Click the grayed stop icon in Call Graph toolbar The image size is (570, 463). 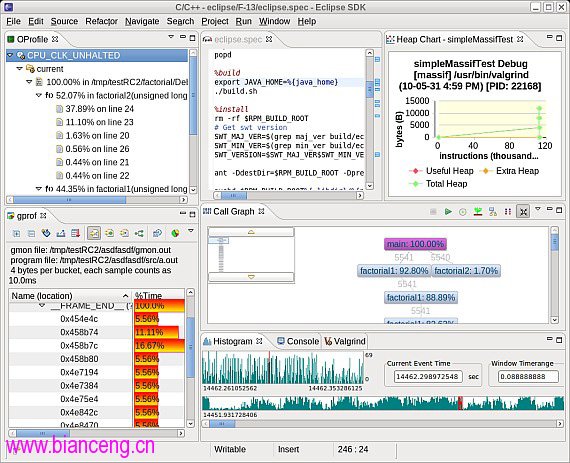(x=433, y=212)
